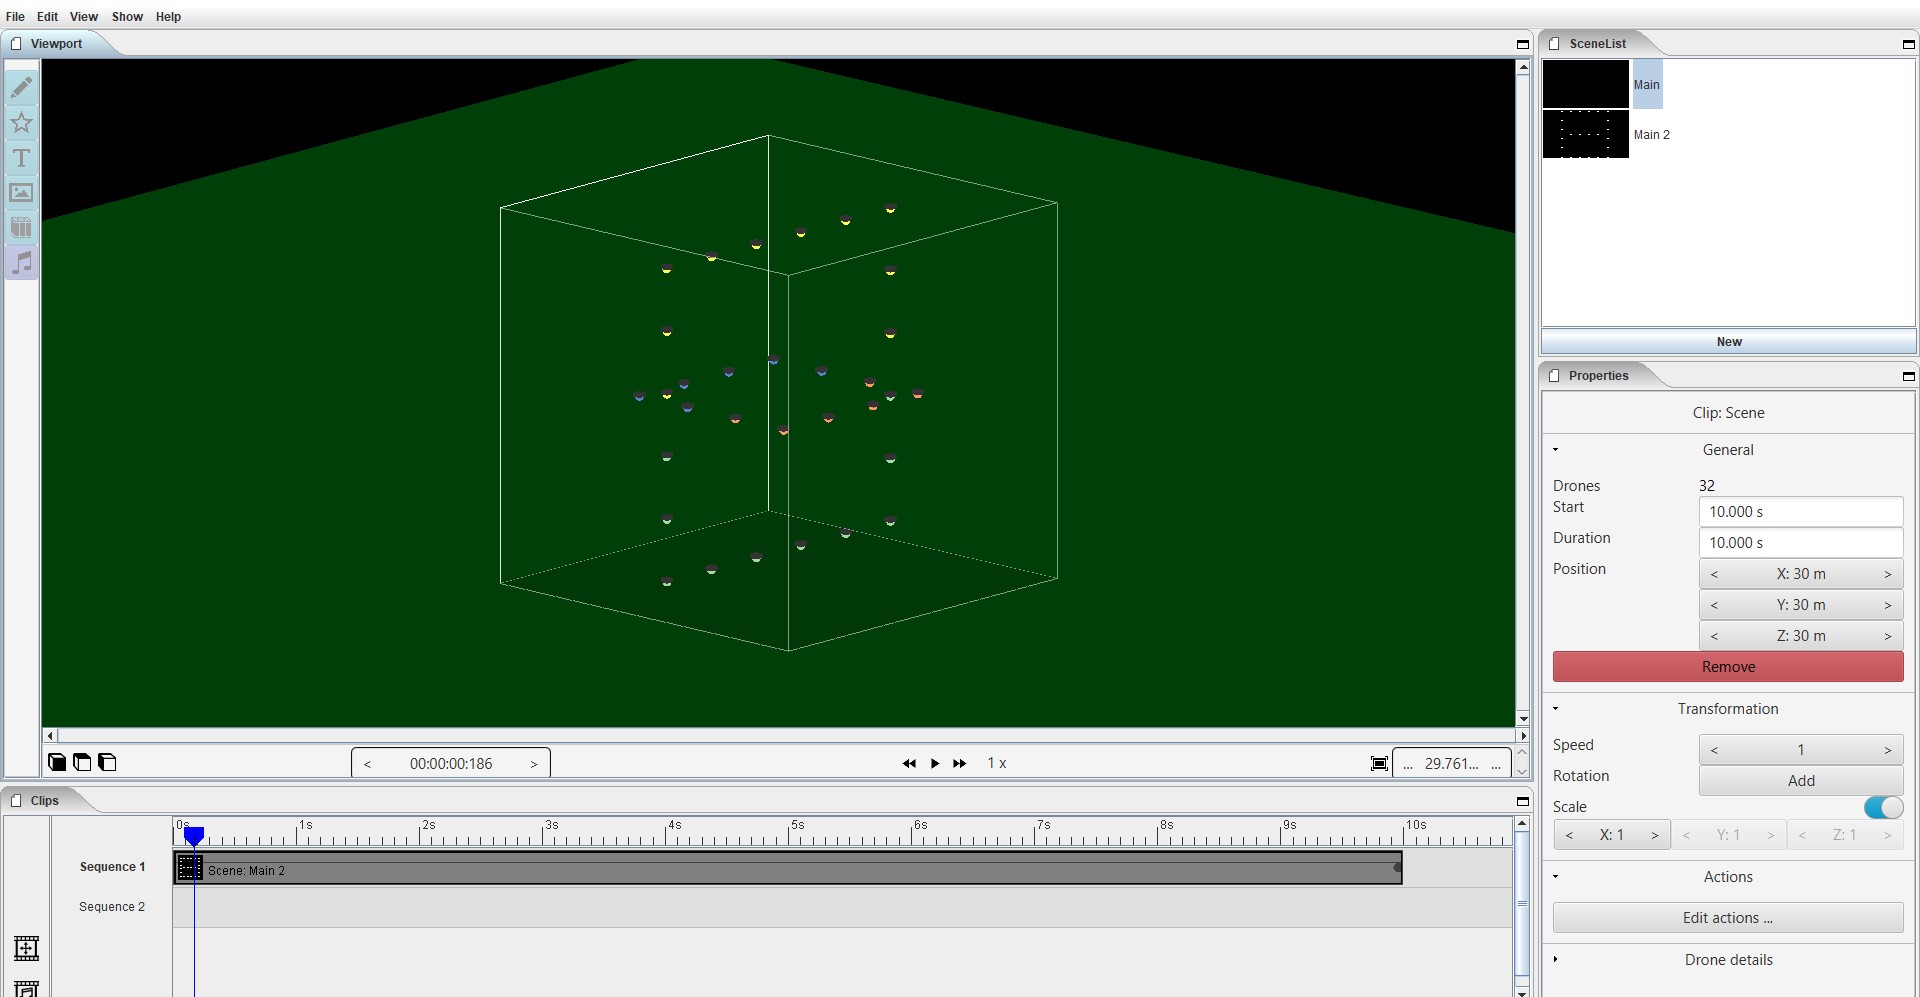
Task: Select the Main 2 scene thumbnail
Action: pos(1586,135)
